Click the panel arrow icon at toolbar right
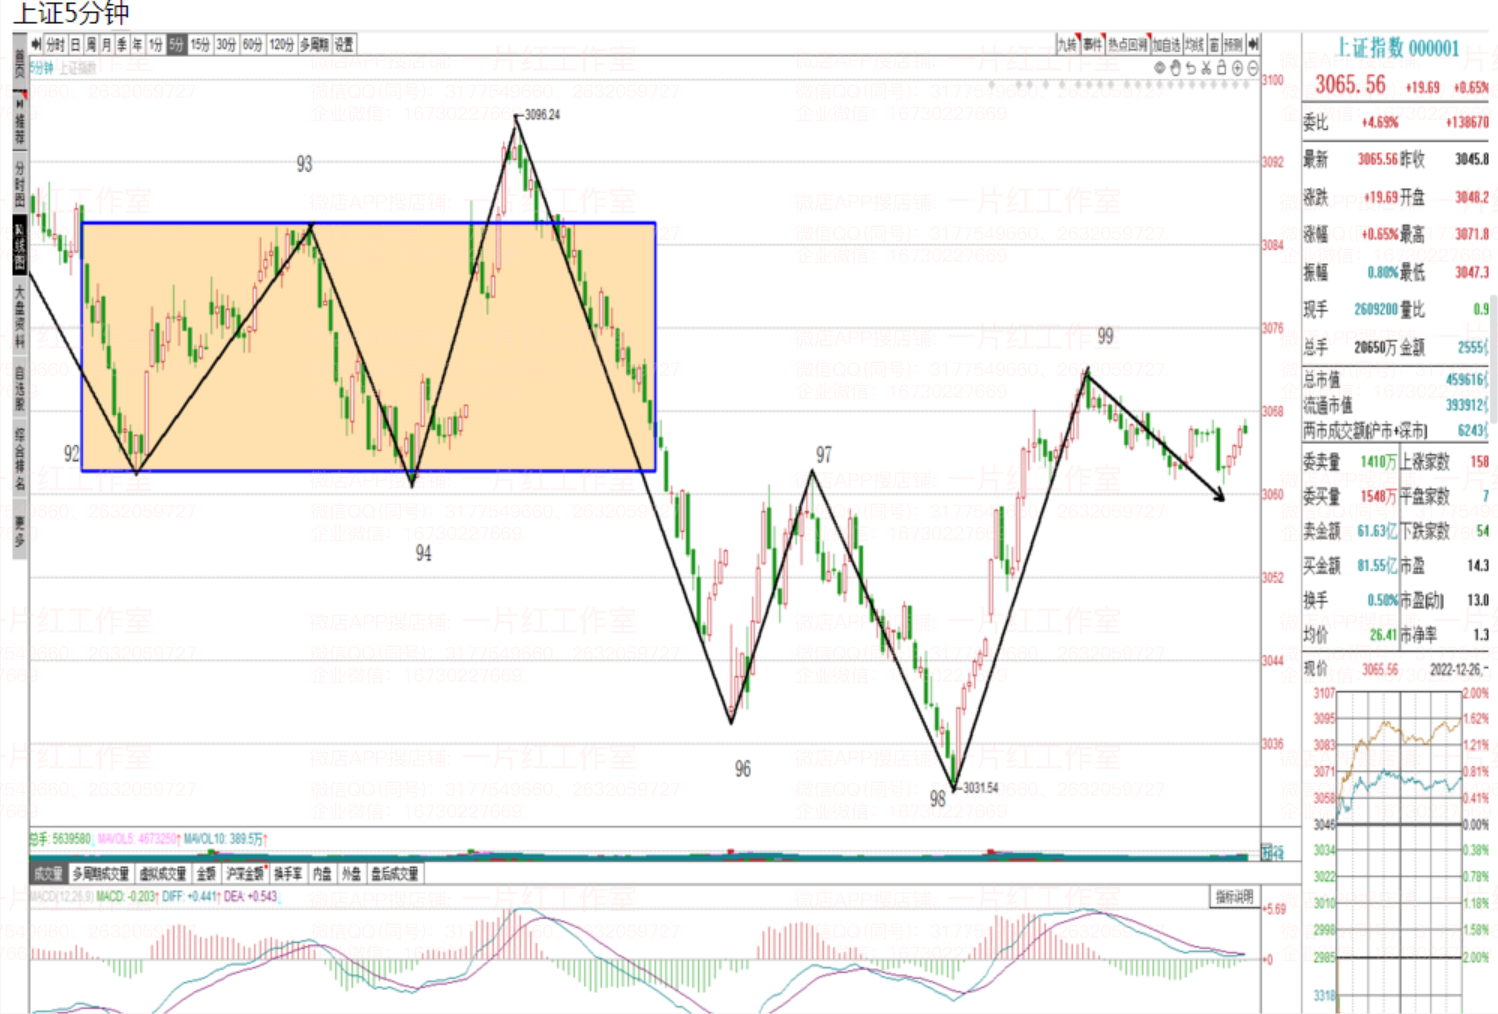1498x1014 pixels. (x=1253, y=44)
